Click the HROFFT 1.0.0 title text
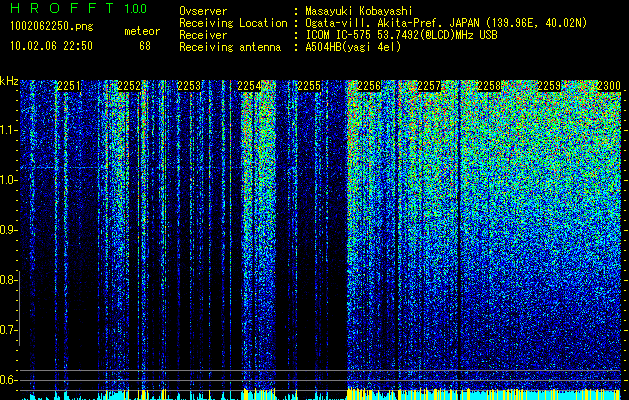The height and width of the screenshot is (400, 629). click(78, 8)
